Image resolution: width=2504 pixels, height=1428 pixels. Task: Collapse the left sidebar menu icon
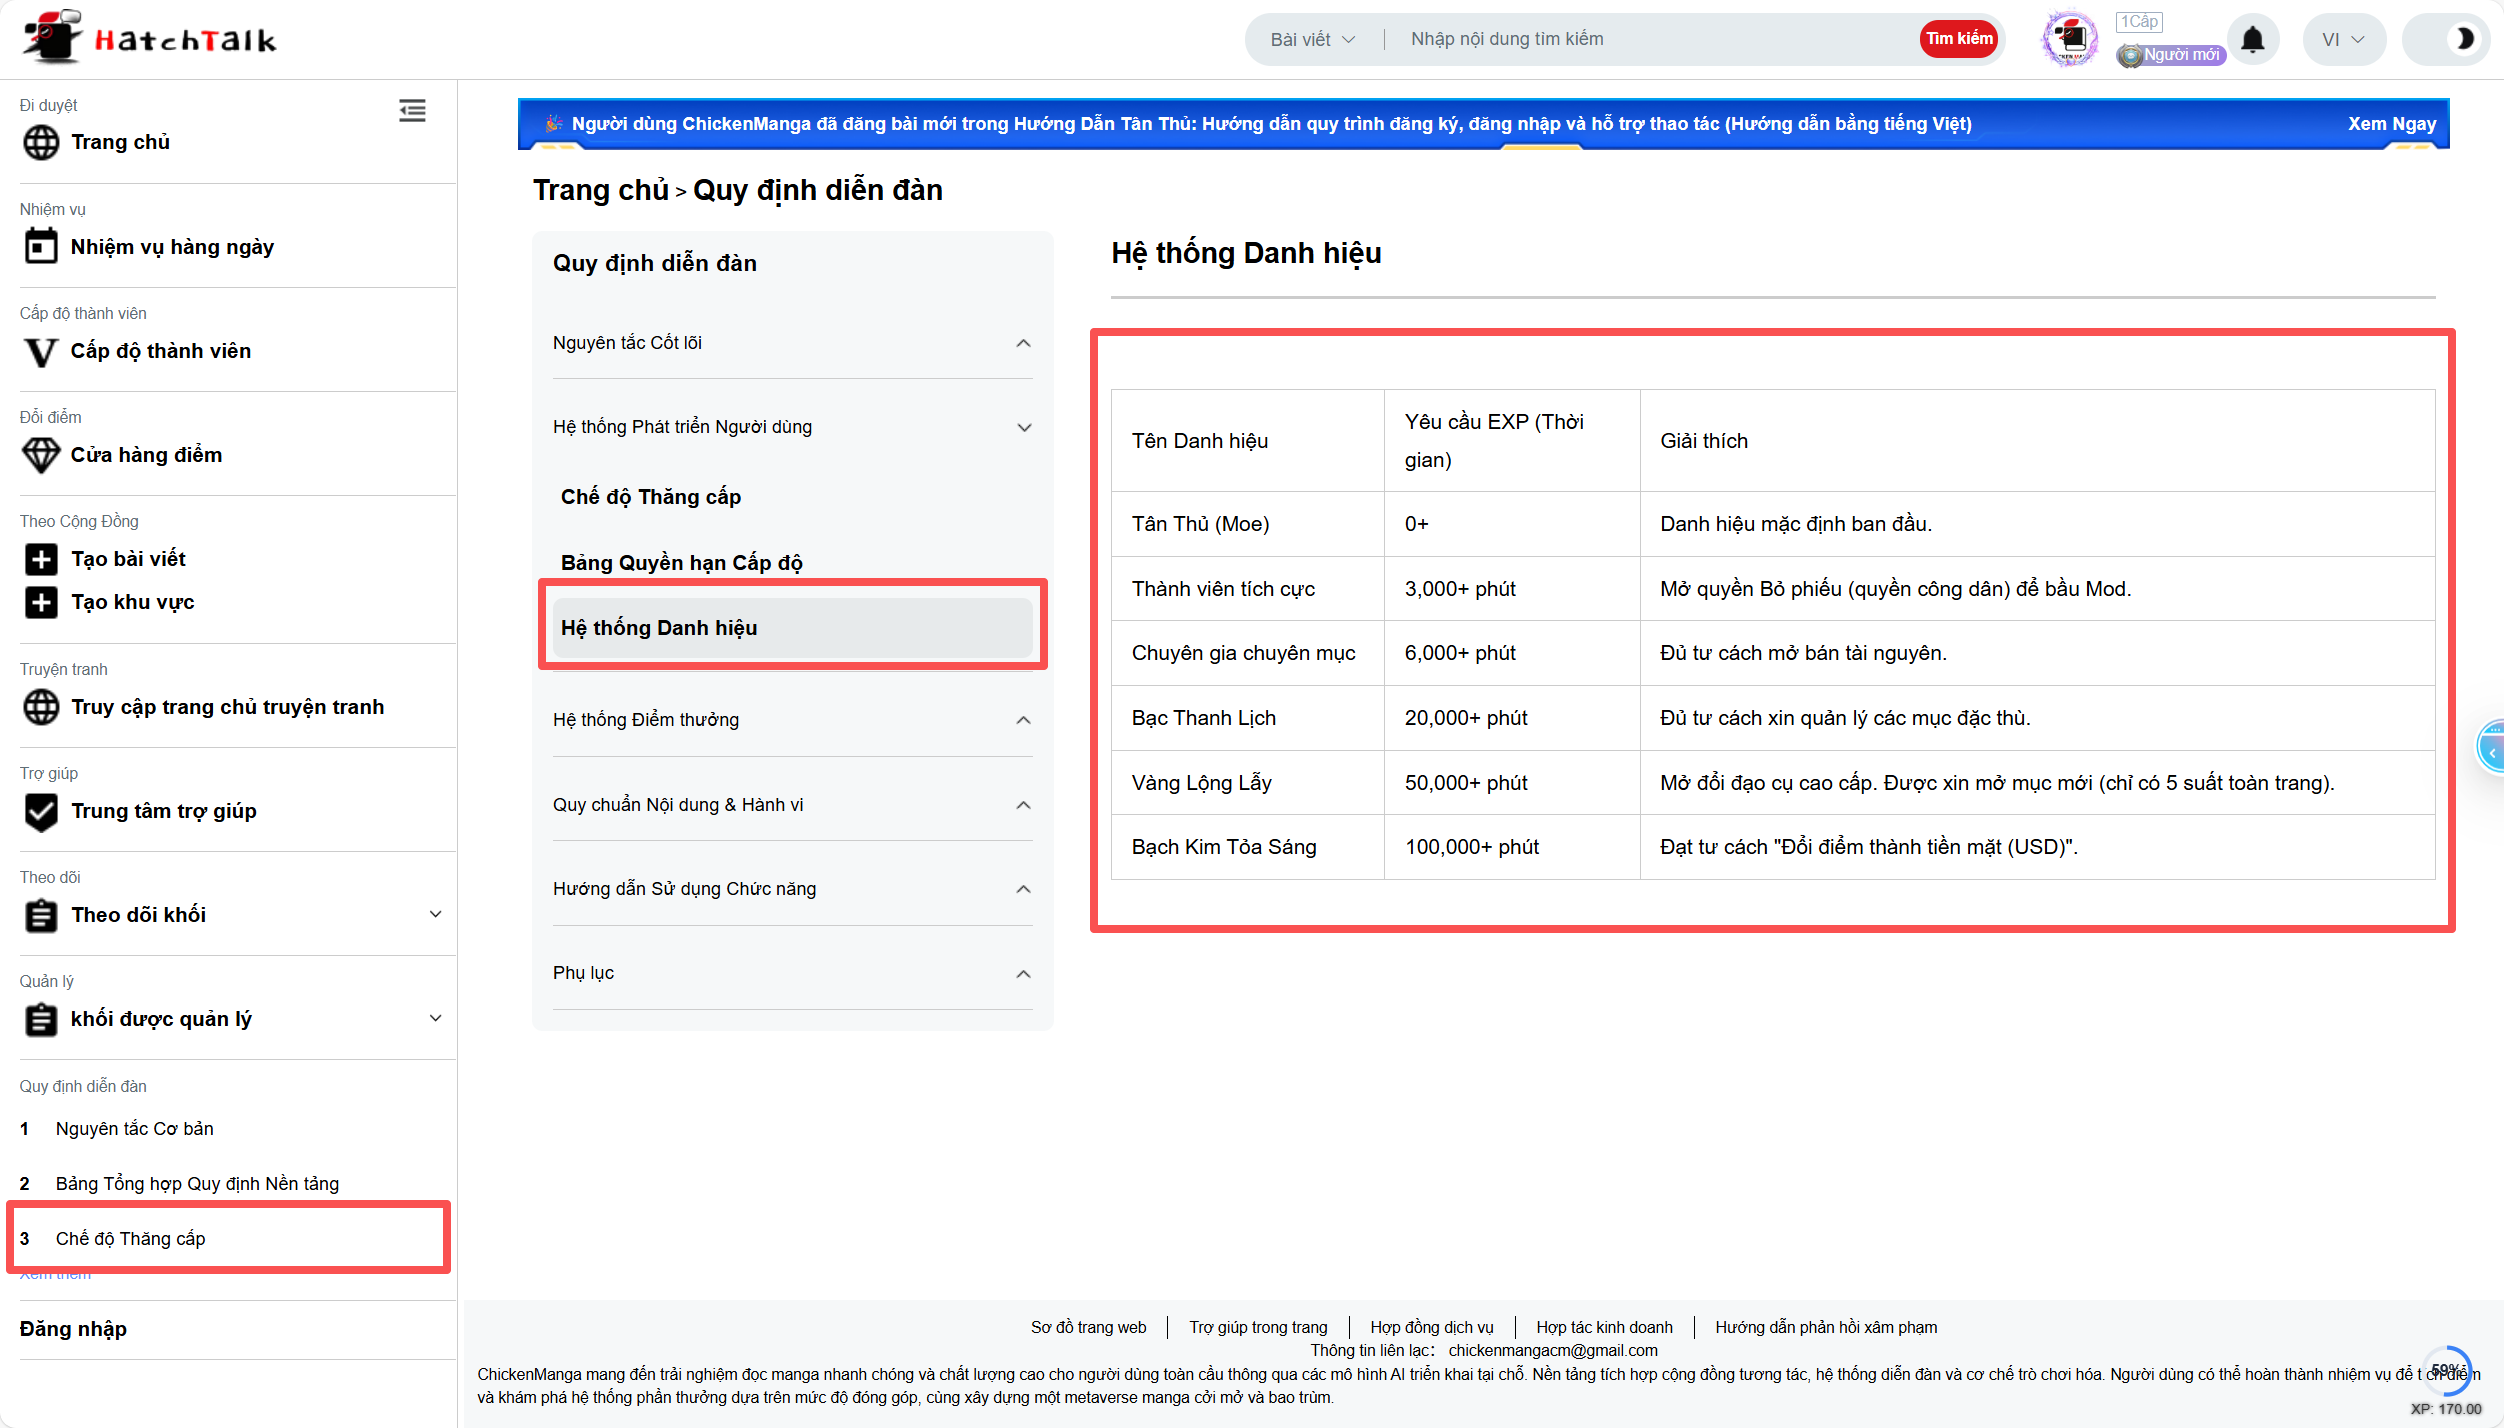(412, 110)
